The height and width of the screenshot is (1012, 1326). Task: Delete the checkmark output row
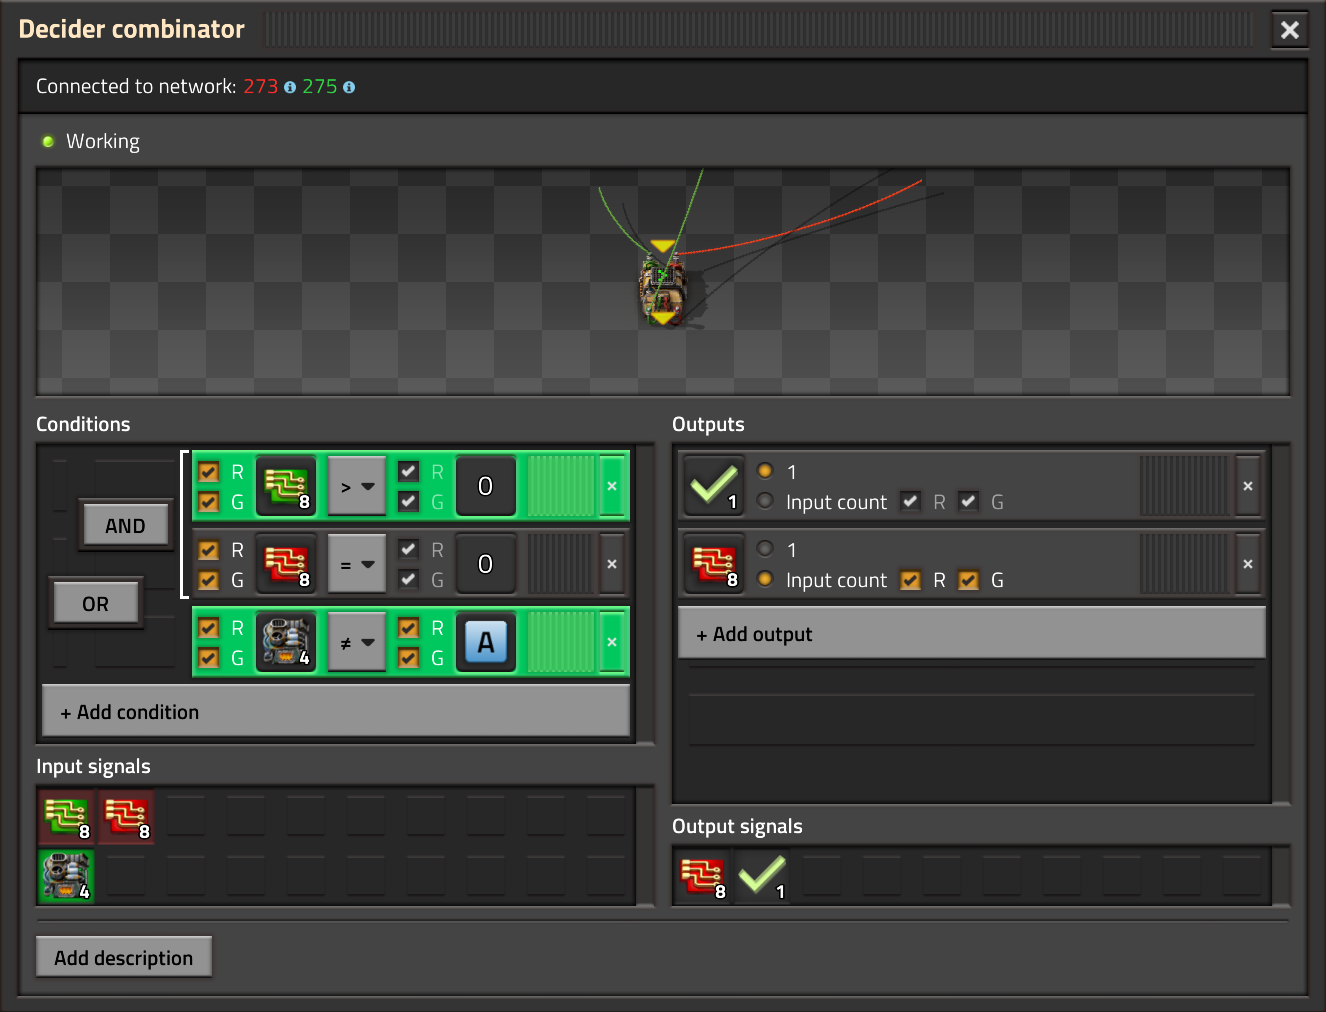click(1248, 486)
